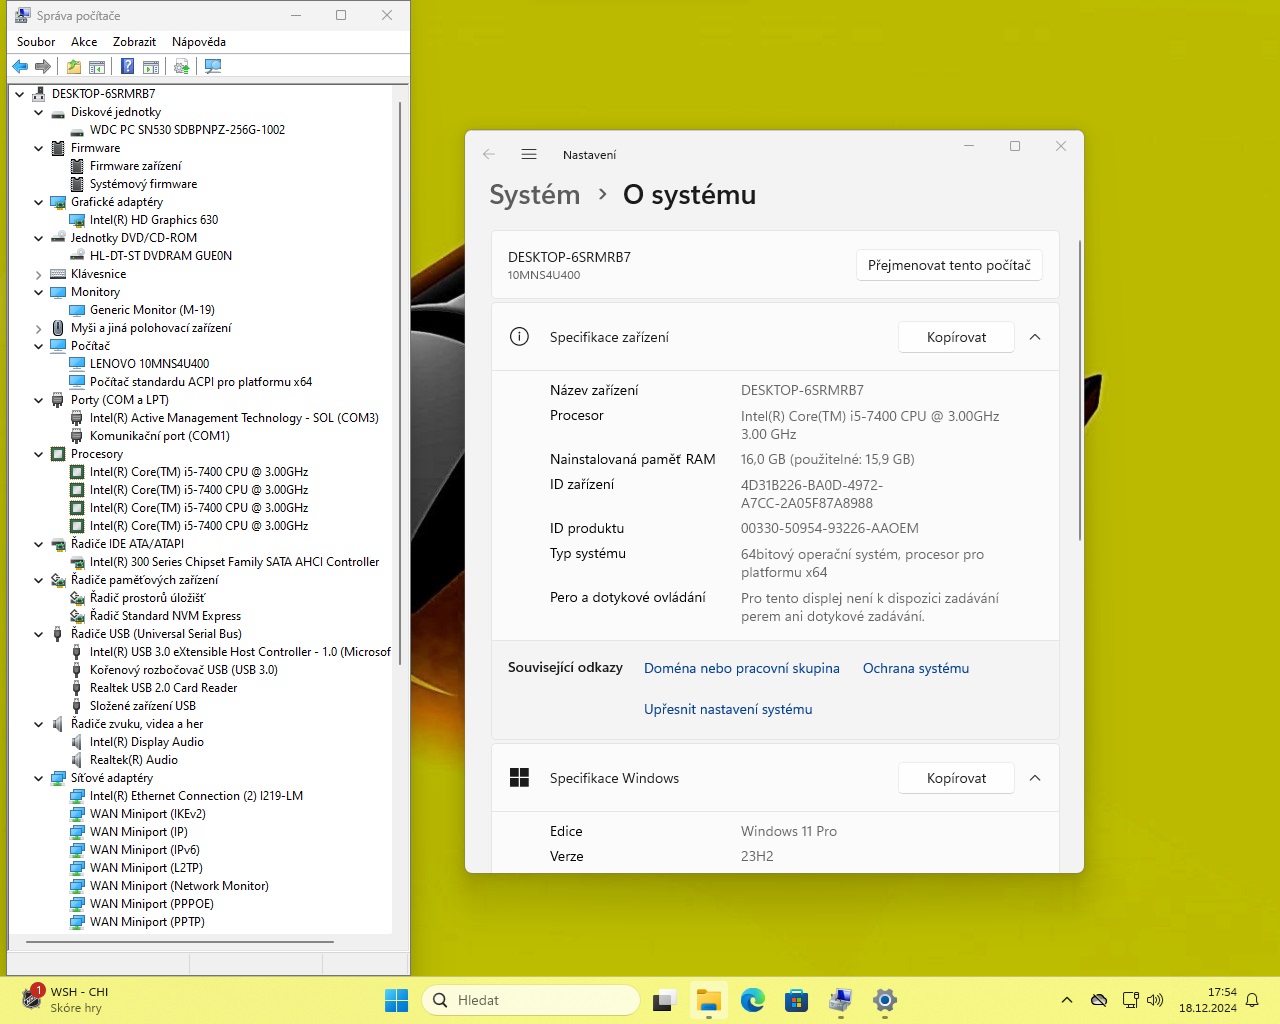Click the volume speaker tray icon
The height and width of the screenshot is (1024, 1280).
[x=1155, y=1000]
